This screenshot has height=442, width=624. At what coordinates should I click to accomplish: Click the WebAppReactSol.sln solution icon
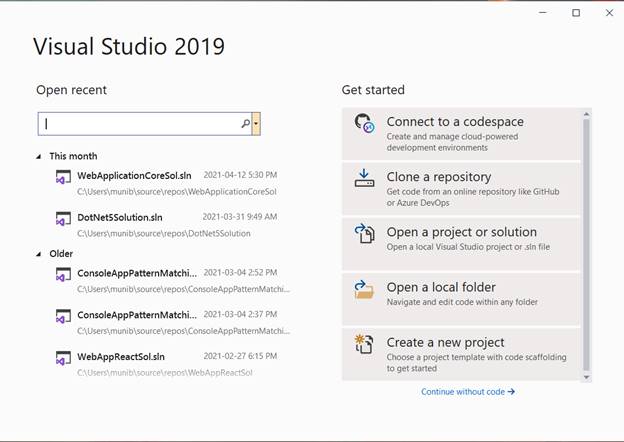(63, 358)
